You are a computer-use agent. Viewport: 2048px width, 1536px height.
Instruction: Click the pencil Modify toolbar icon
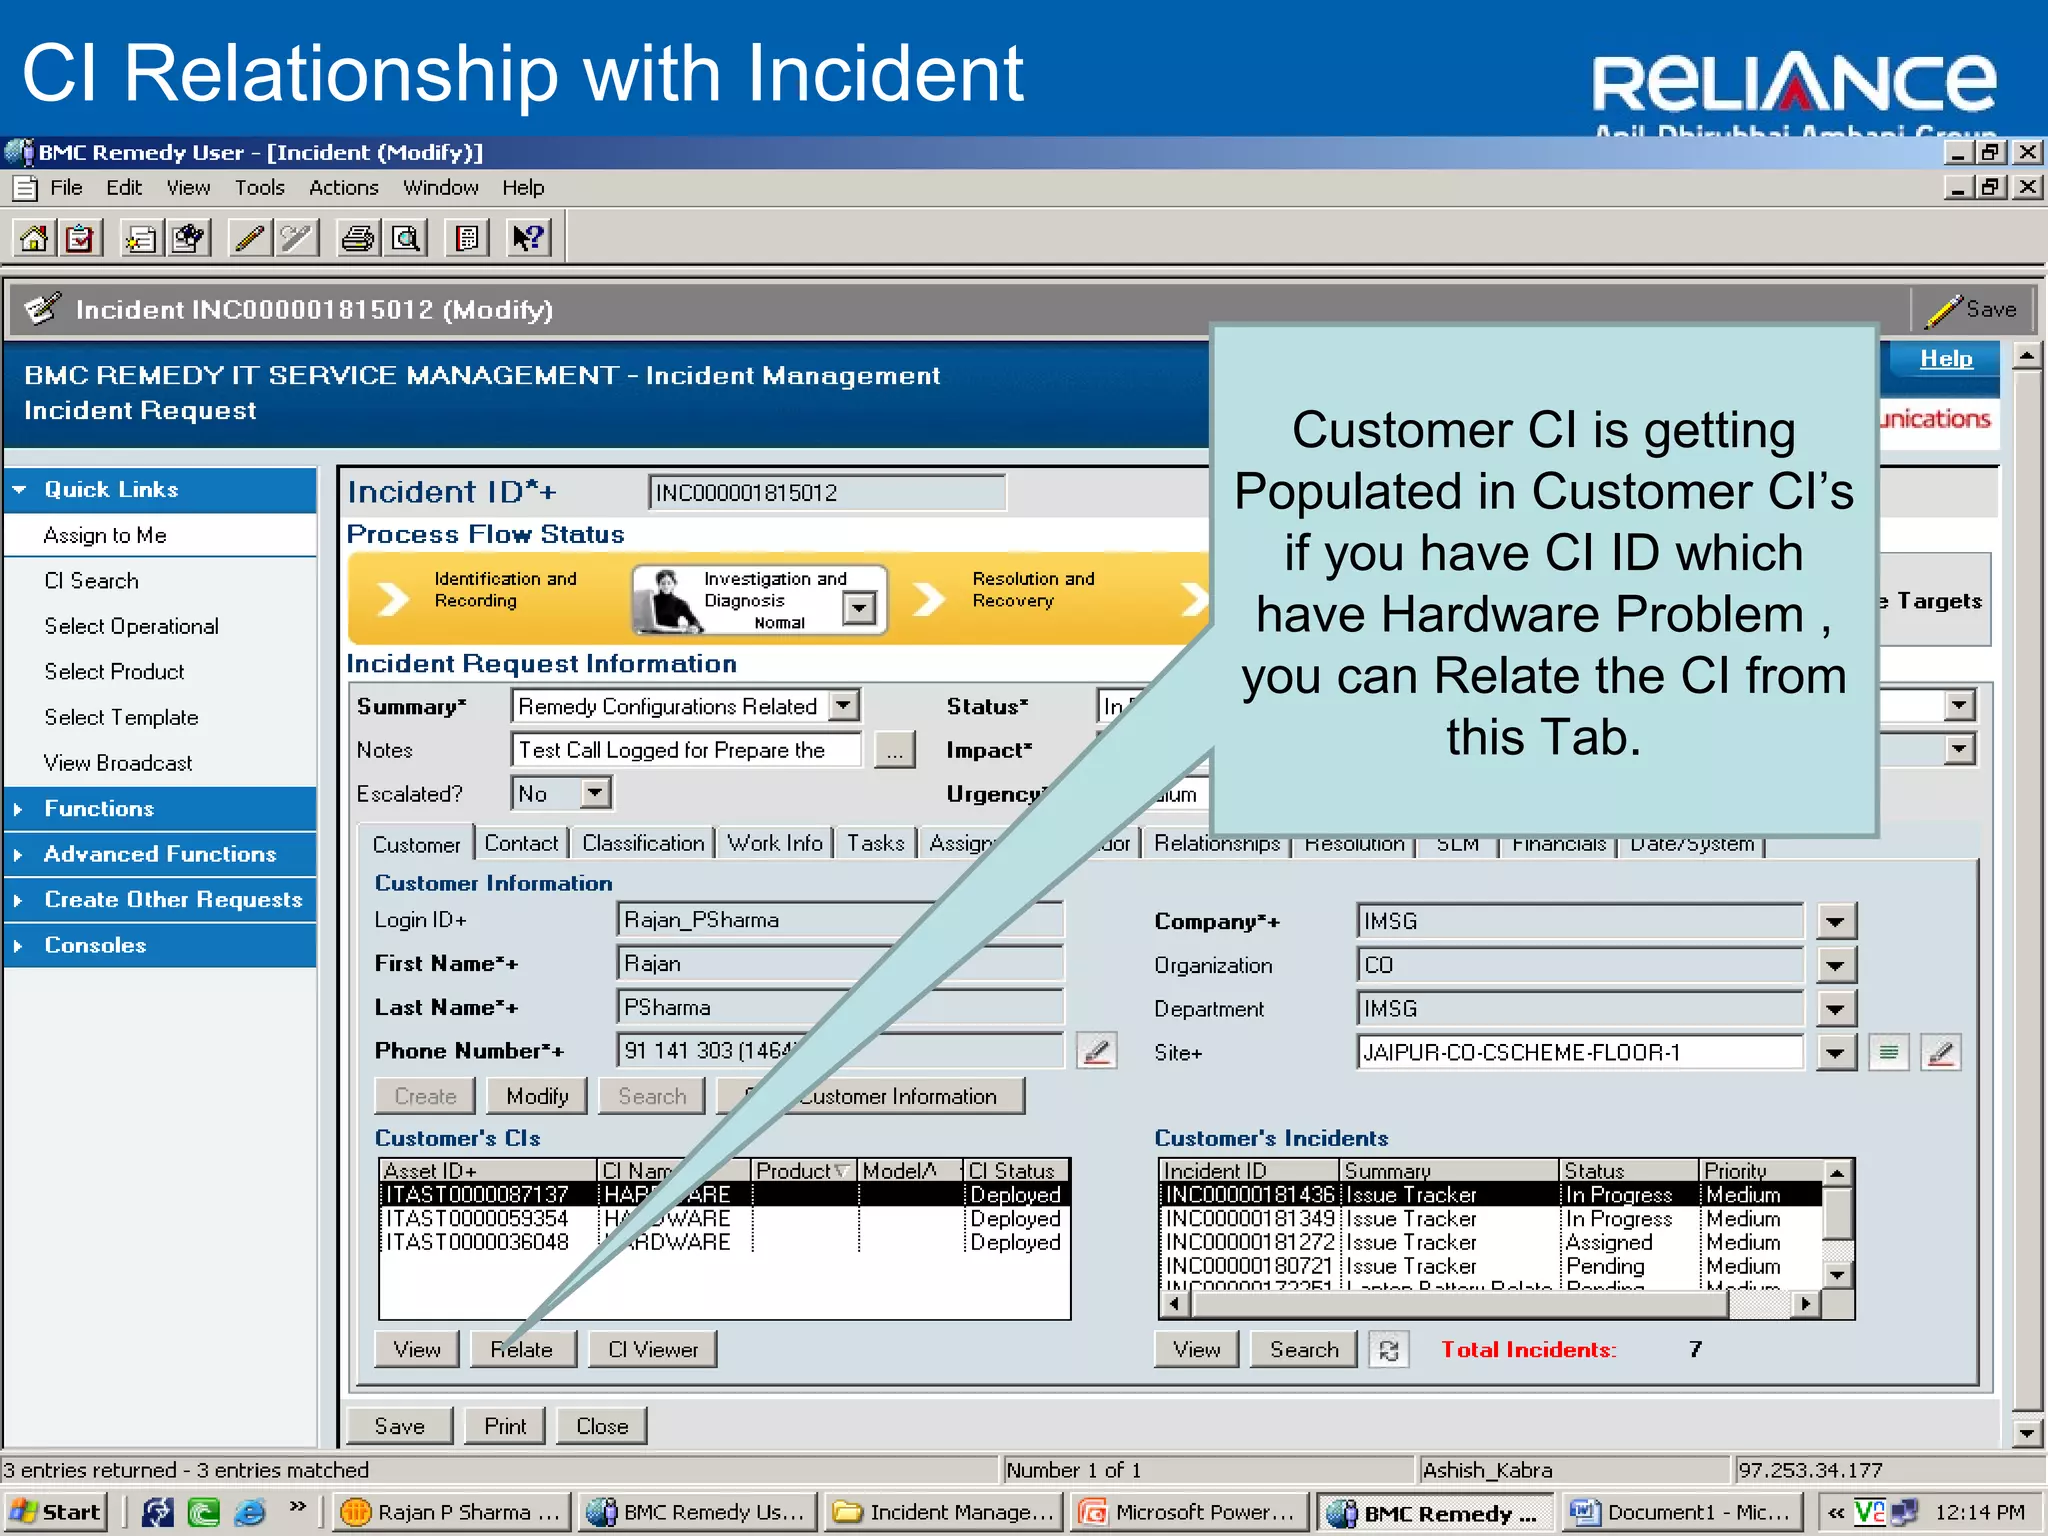249,239
